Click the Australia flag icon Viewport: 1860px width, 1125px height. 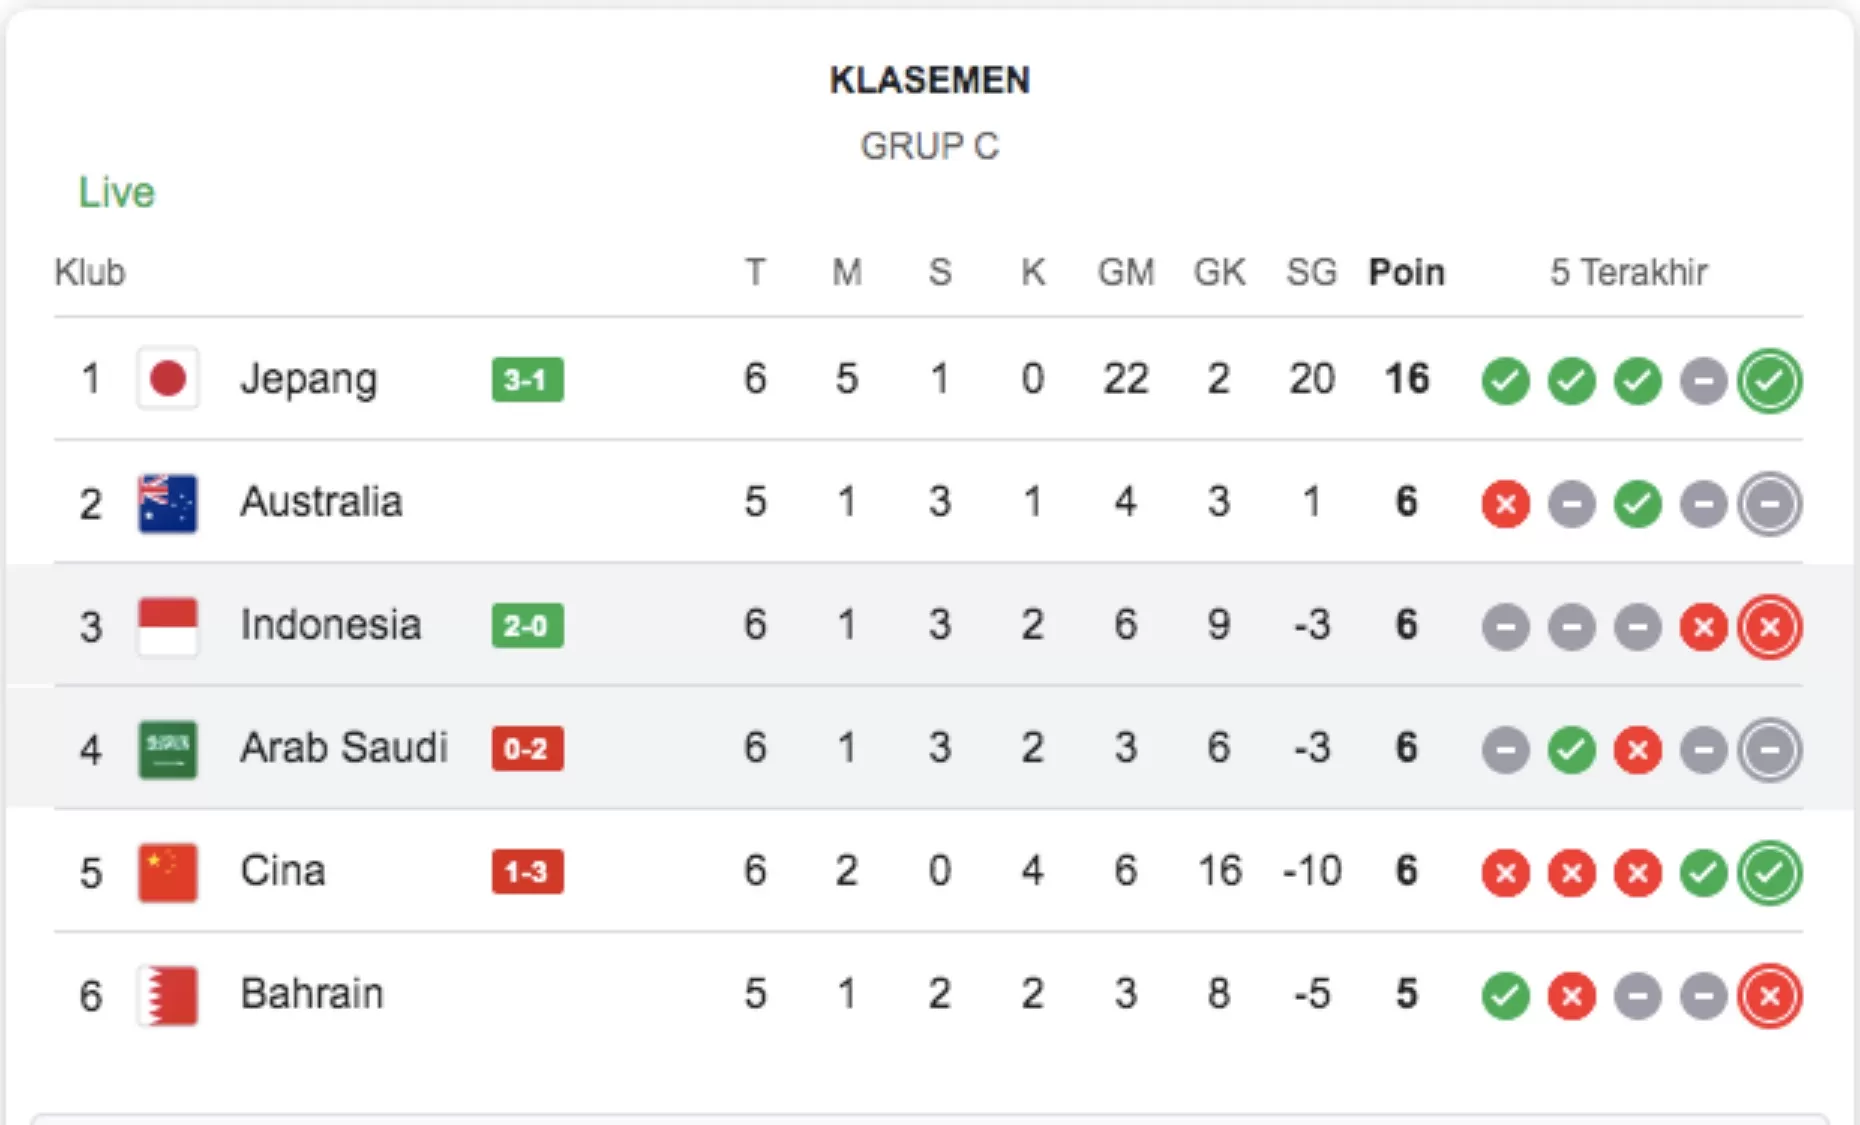(168, 503)
